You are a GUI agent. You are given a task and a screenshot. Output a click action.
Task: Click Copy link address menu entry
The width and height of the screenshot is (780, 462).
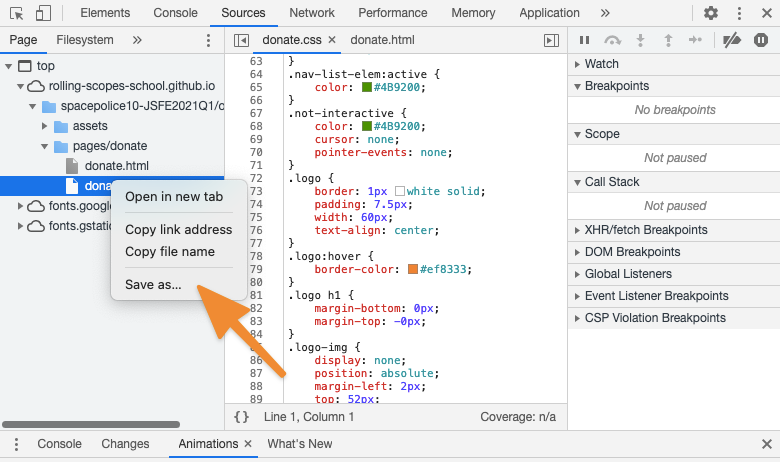click(x=178, y=229)
